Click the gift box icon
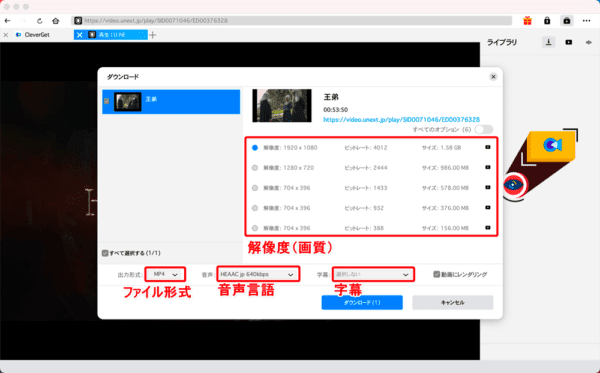This screenshot has height=373, width=600. tap(527, 21)
